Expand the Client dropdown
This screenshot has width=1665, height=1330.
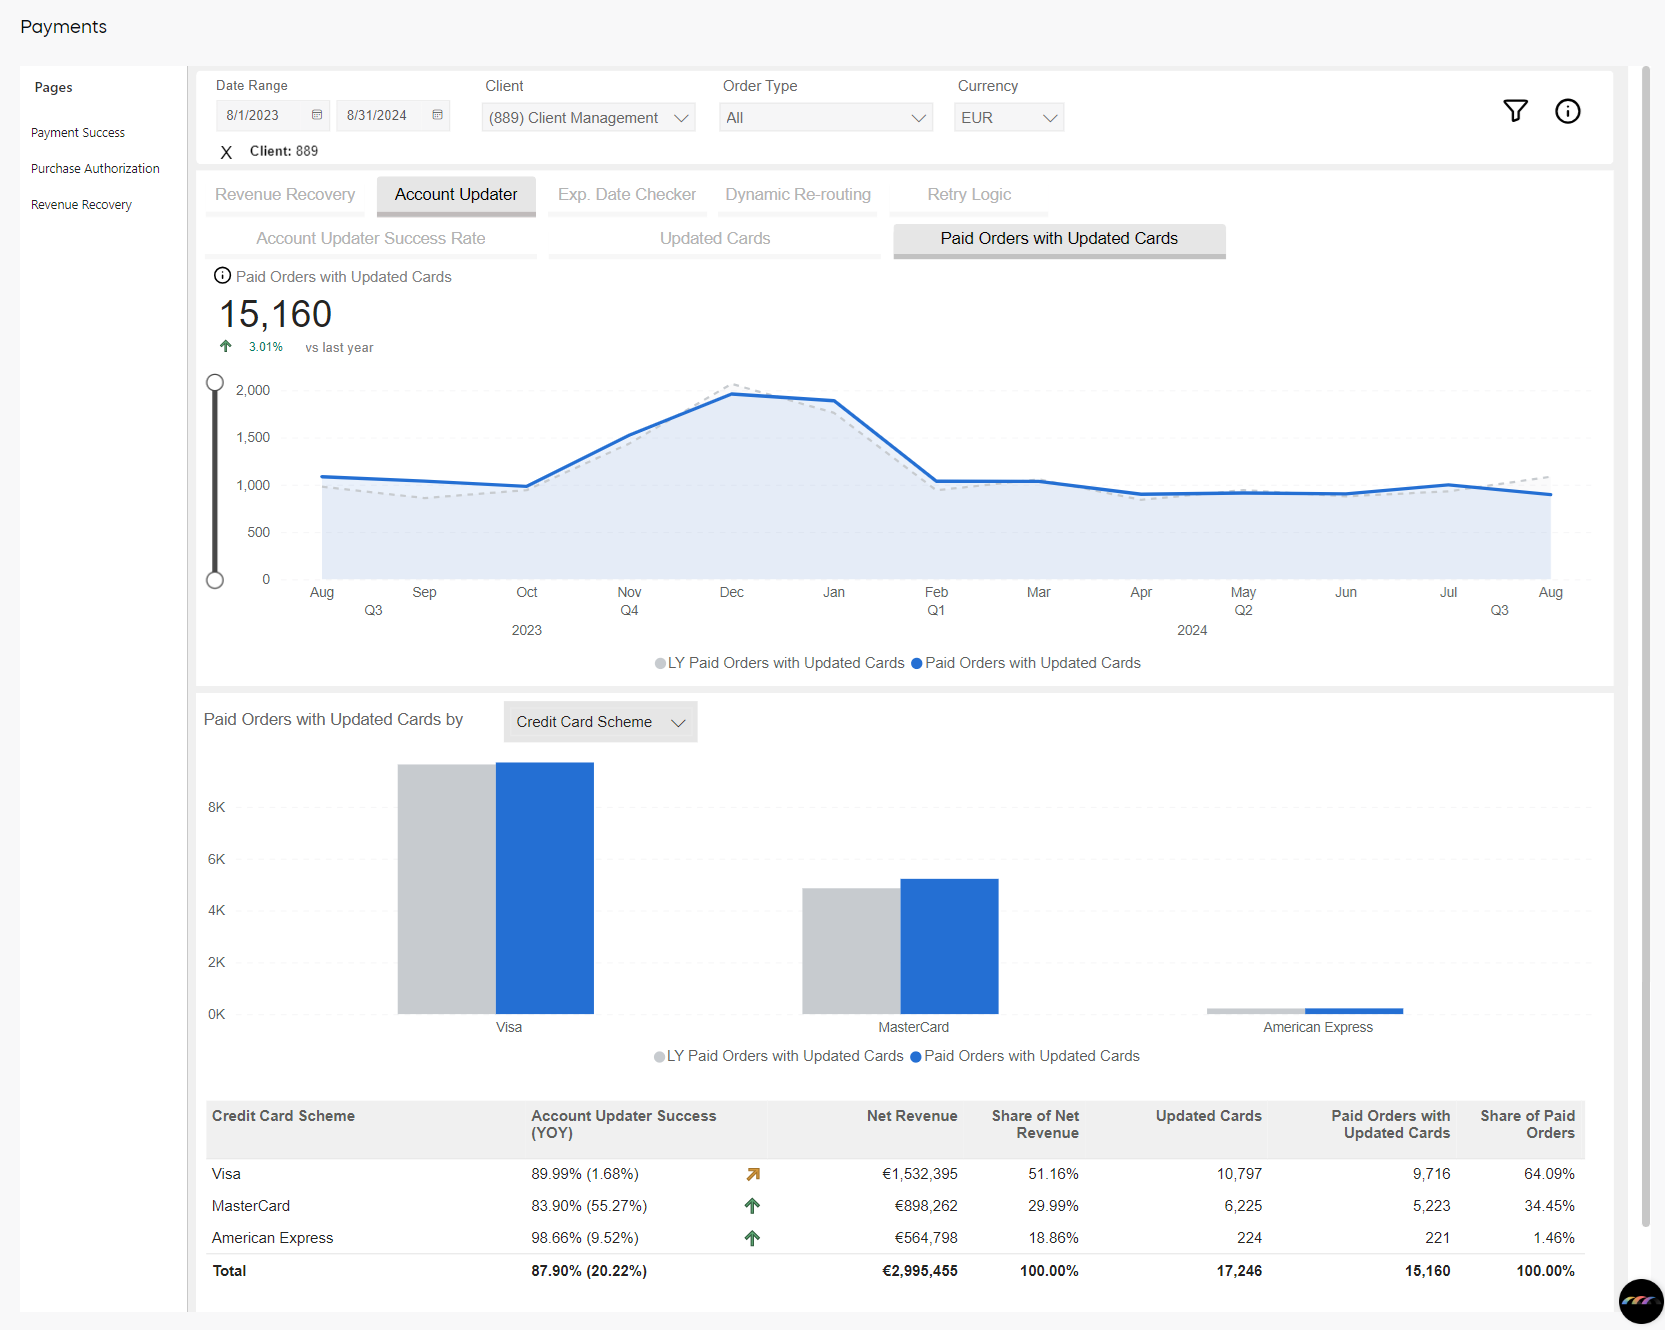coord(588,118)
